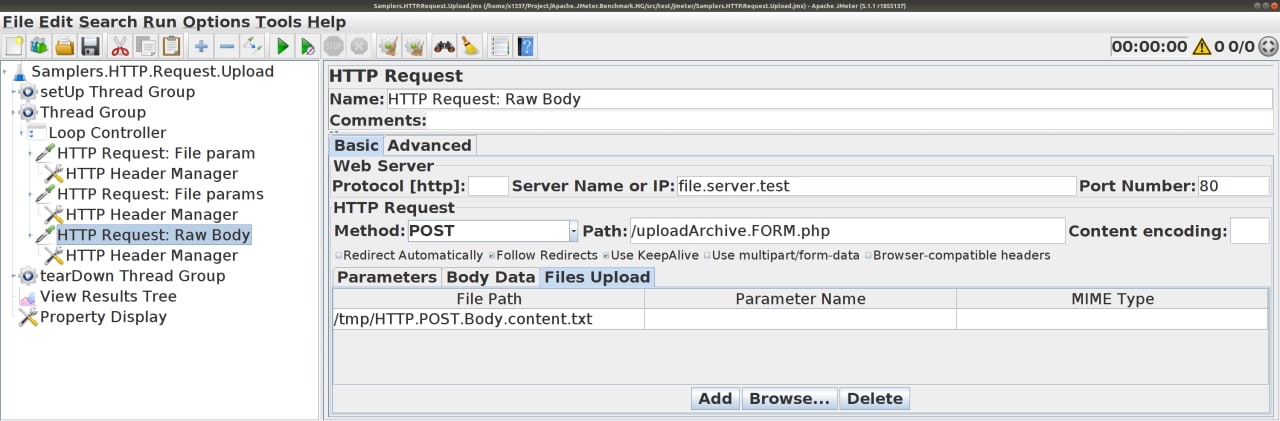Click the Browse... button

[789, 398]
